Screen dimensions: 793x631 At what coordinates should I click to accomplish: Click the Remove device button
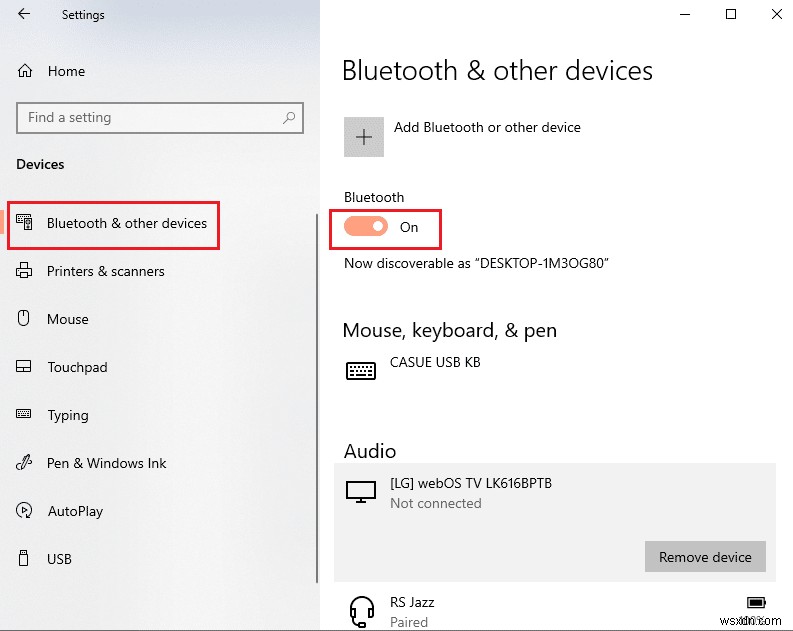click(705, 557)
